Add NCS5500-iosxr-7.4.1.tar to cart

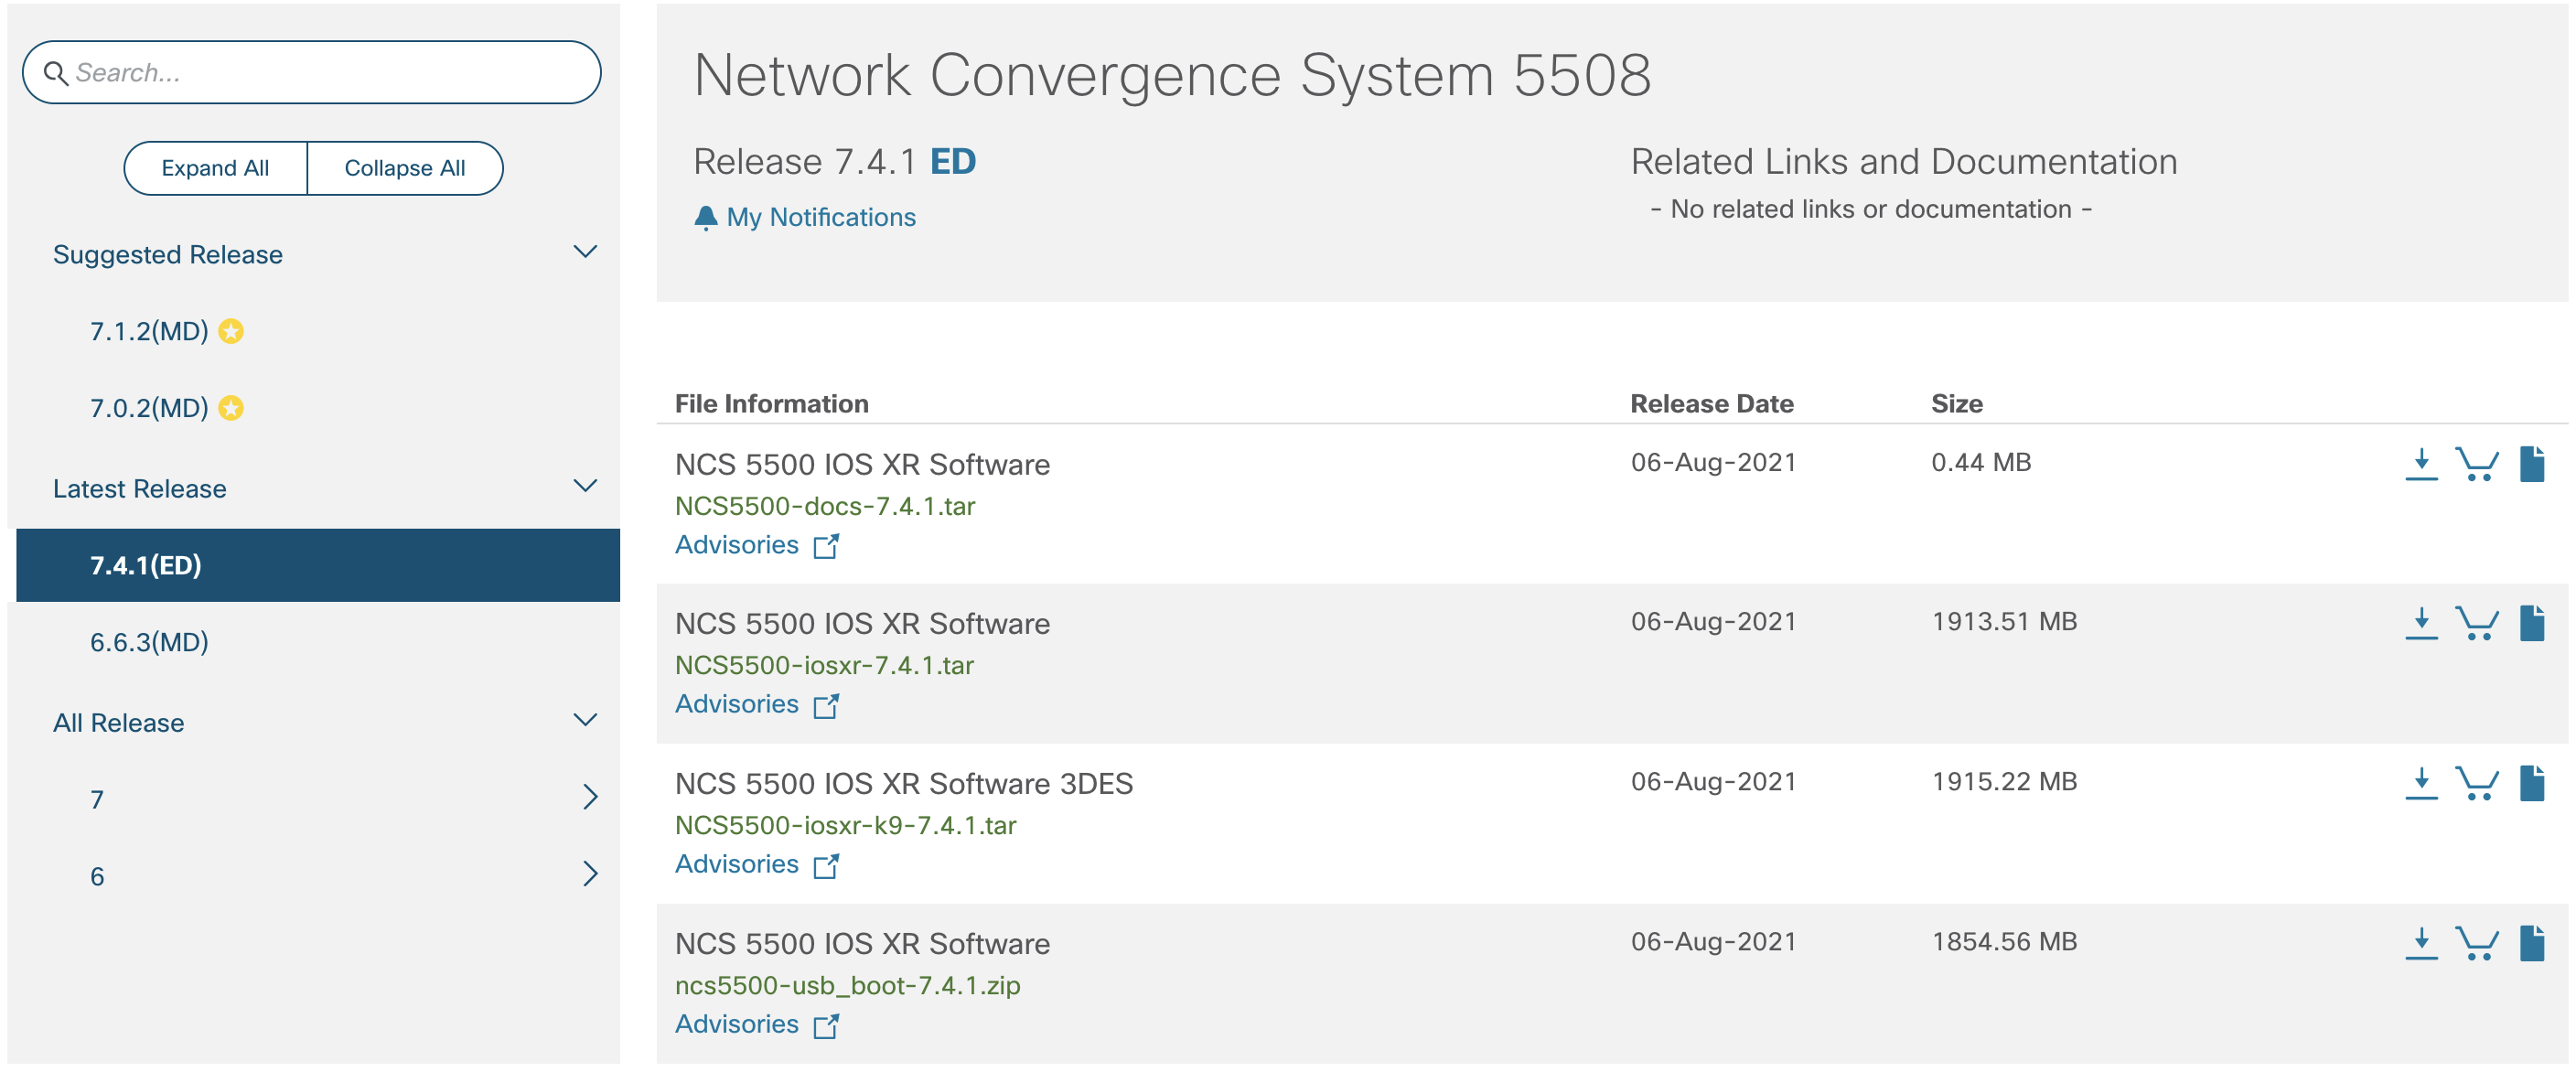(2477, 623)
